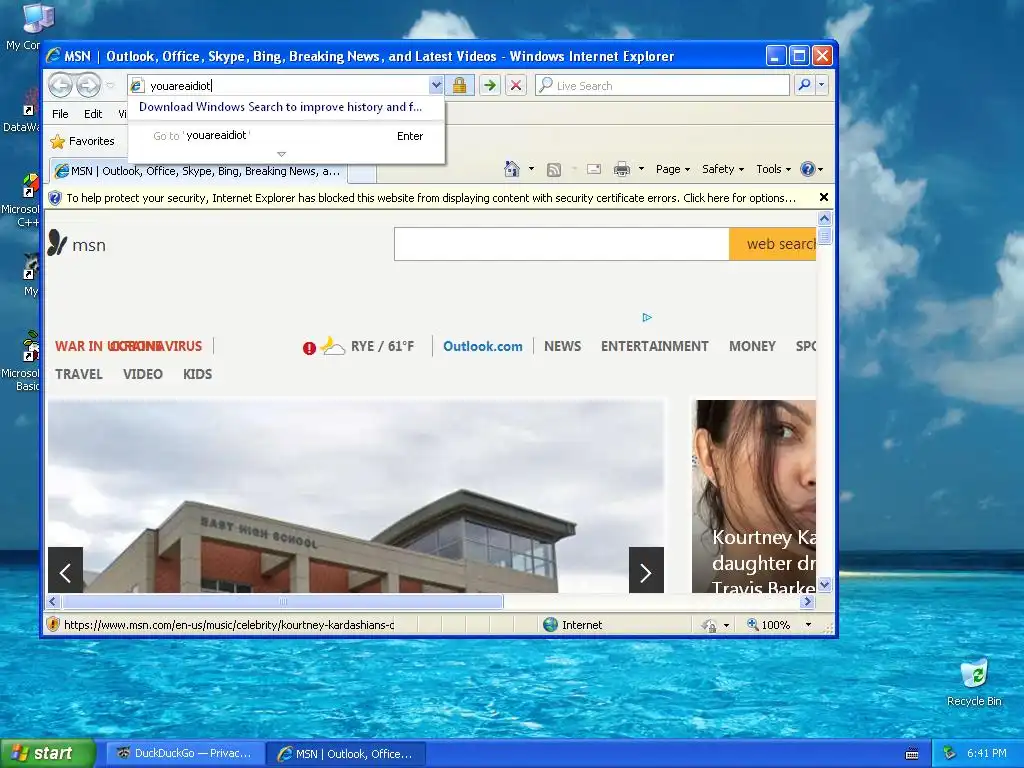Open the search provider options dropdown
Image resolution: width=1024 pixels, height=768 pixels.
coord(822,85)
